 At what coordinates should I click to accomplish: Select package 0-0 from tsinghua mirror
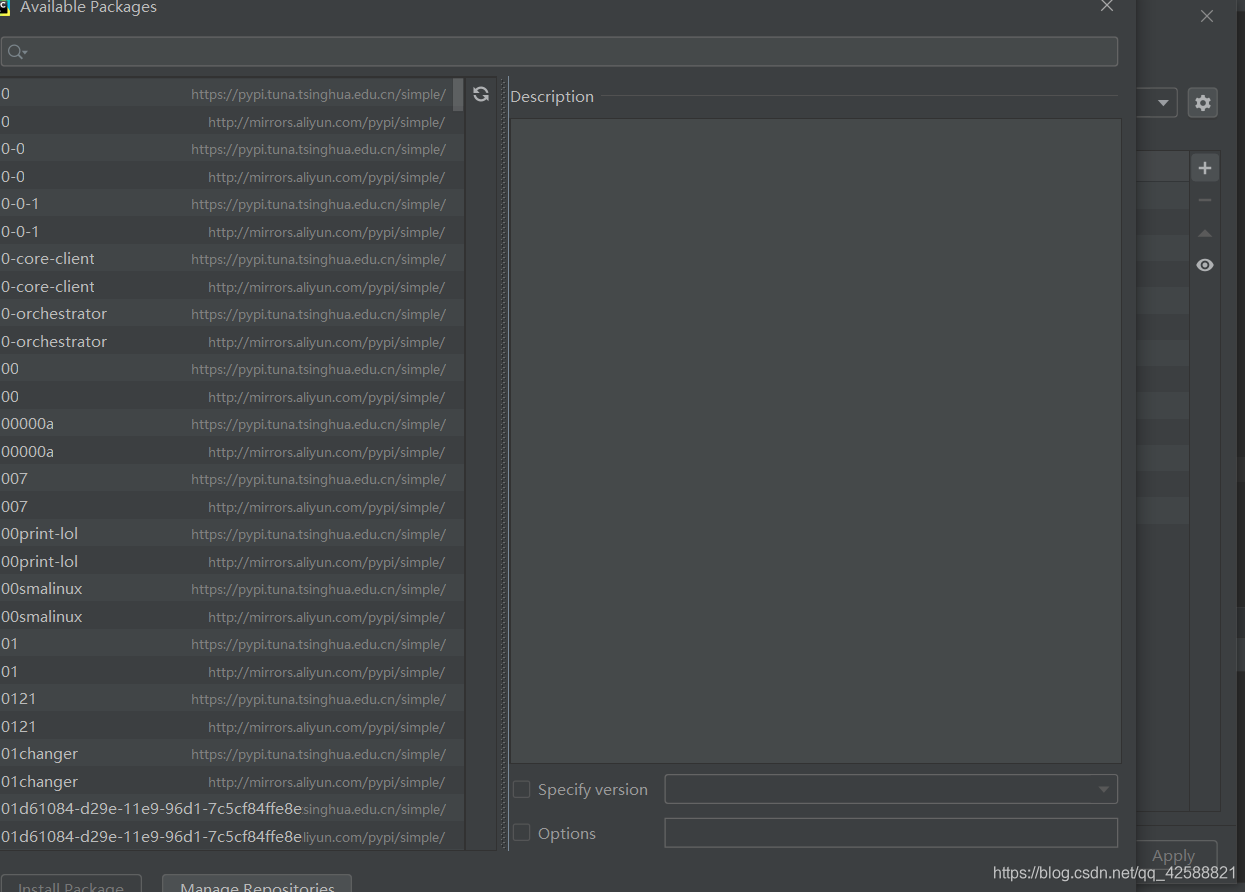(226, 149)
